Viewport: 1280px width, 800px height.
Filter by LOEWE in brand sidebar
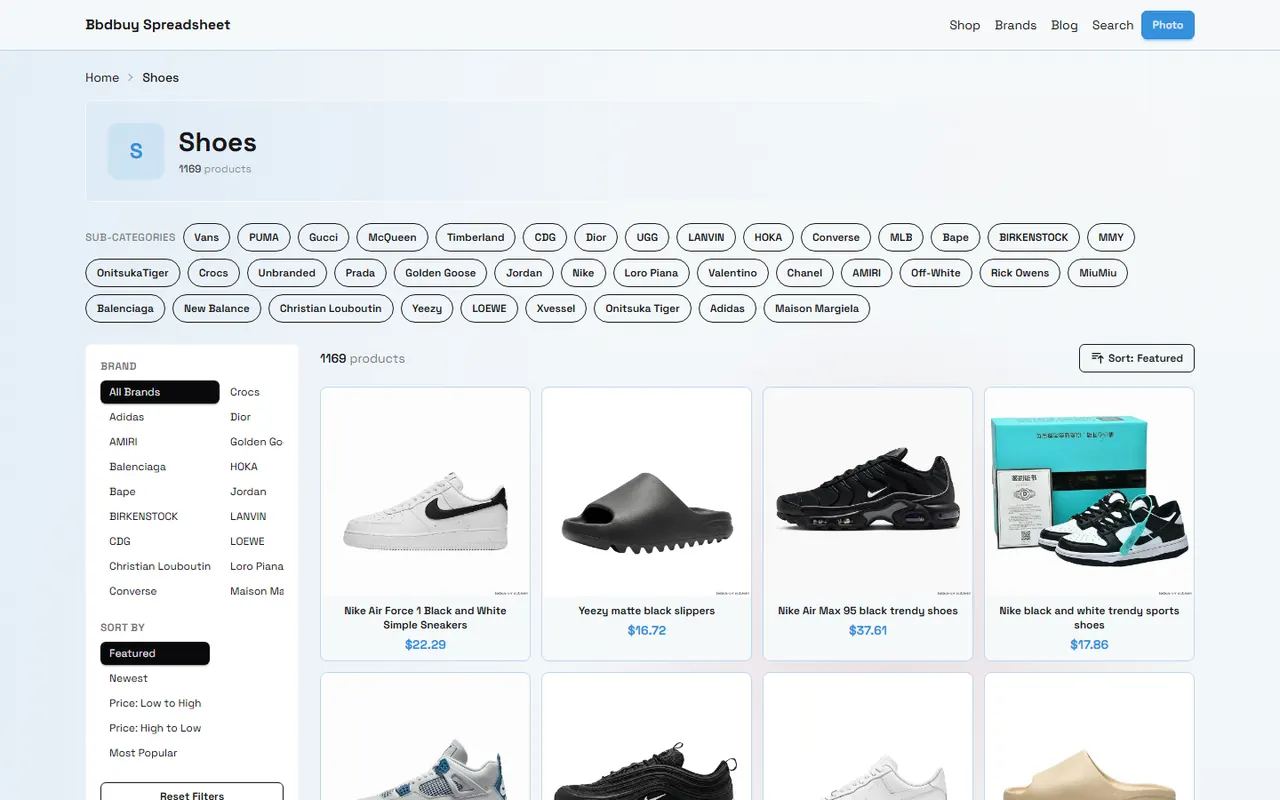[254, 541]
